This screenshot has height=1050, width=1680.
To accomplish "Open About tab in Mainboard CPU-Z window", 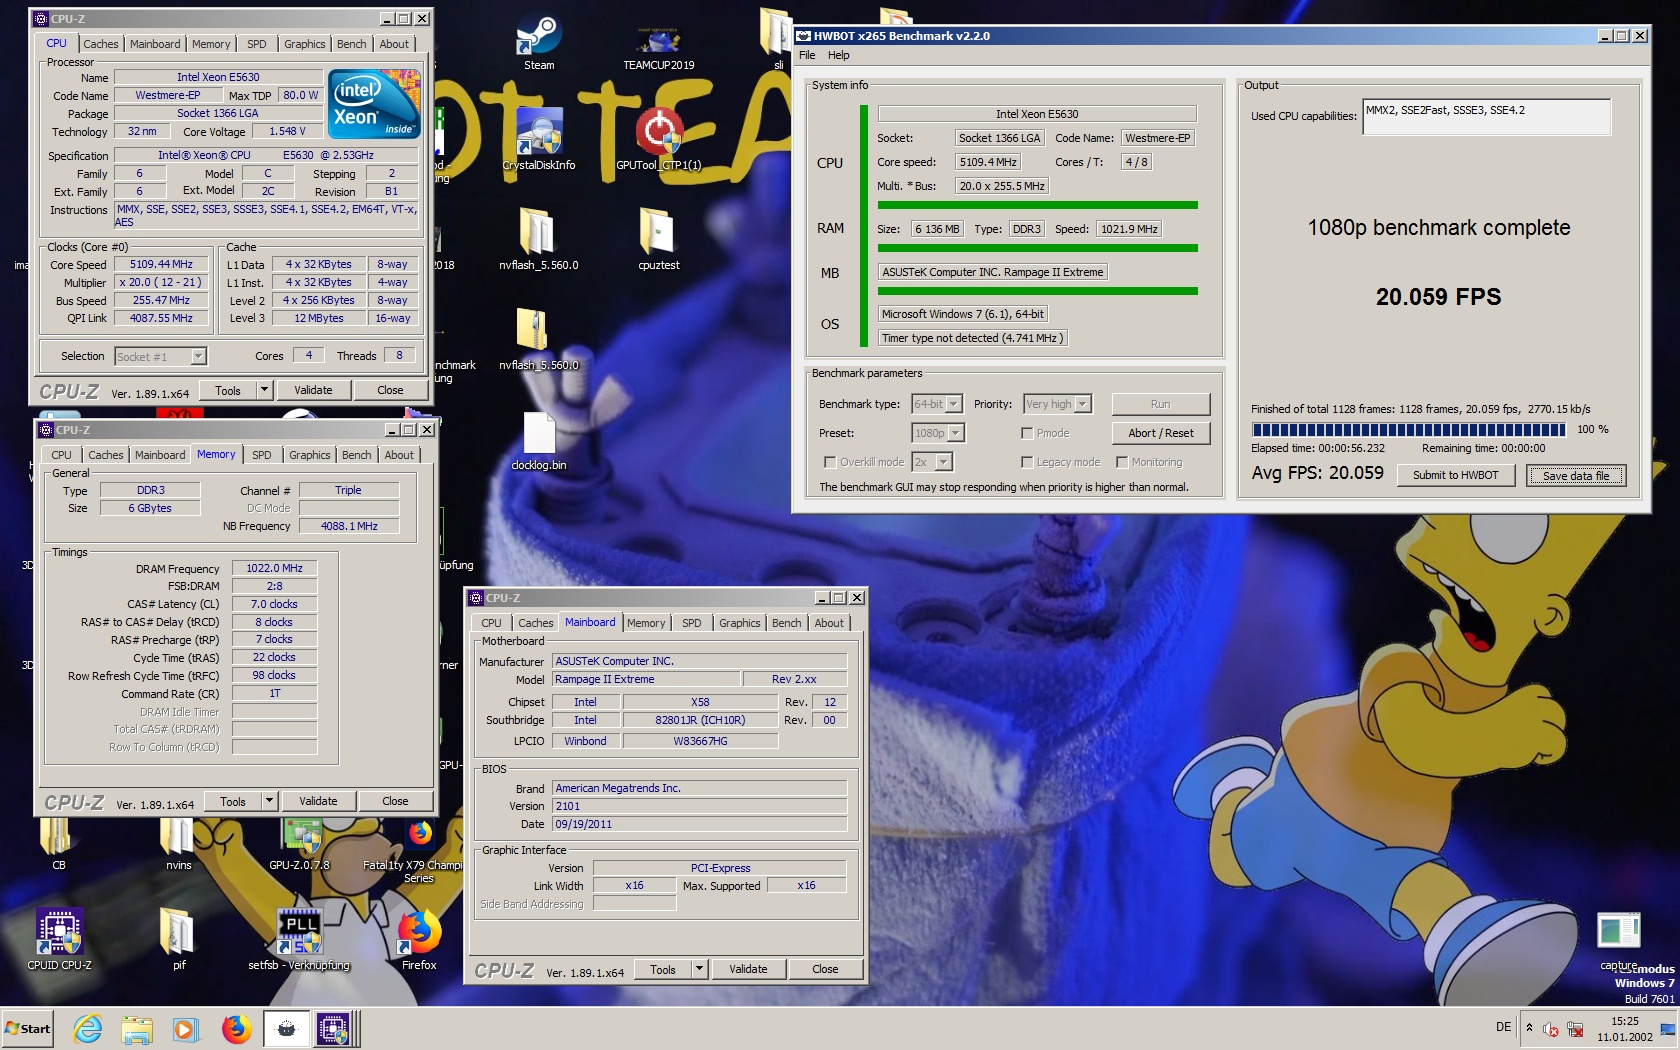I will 829,623.
